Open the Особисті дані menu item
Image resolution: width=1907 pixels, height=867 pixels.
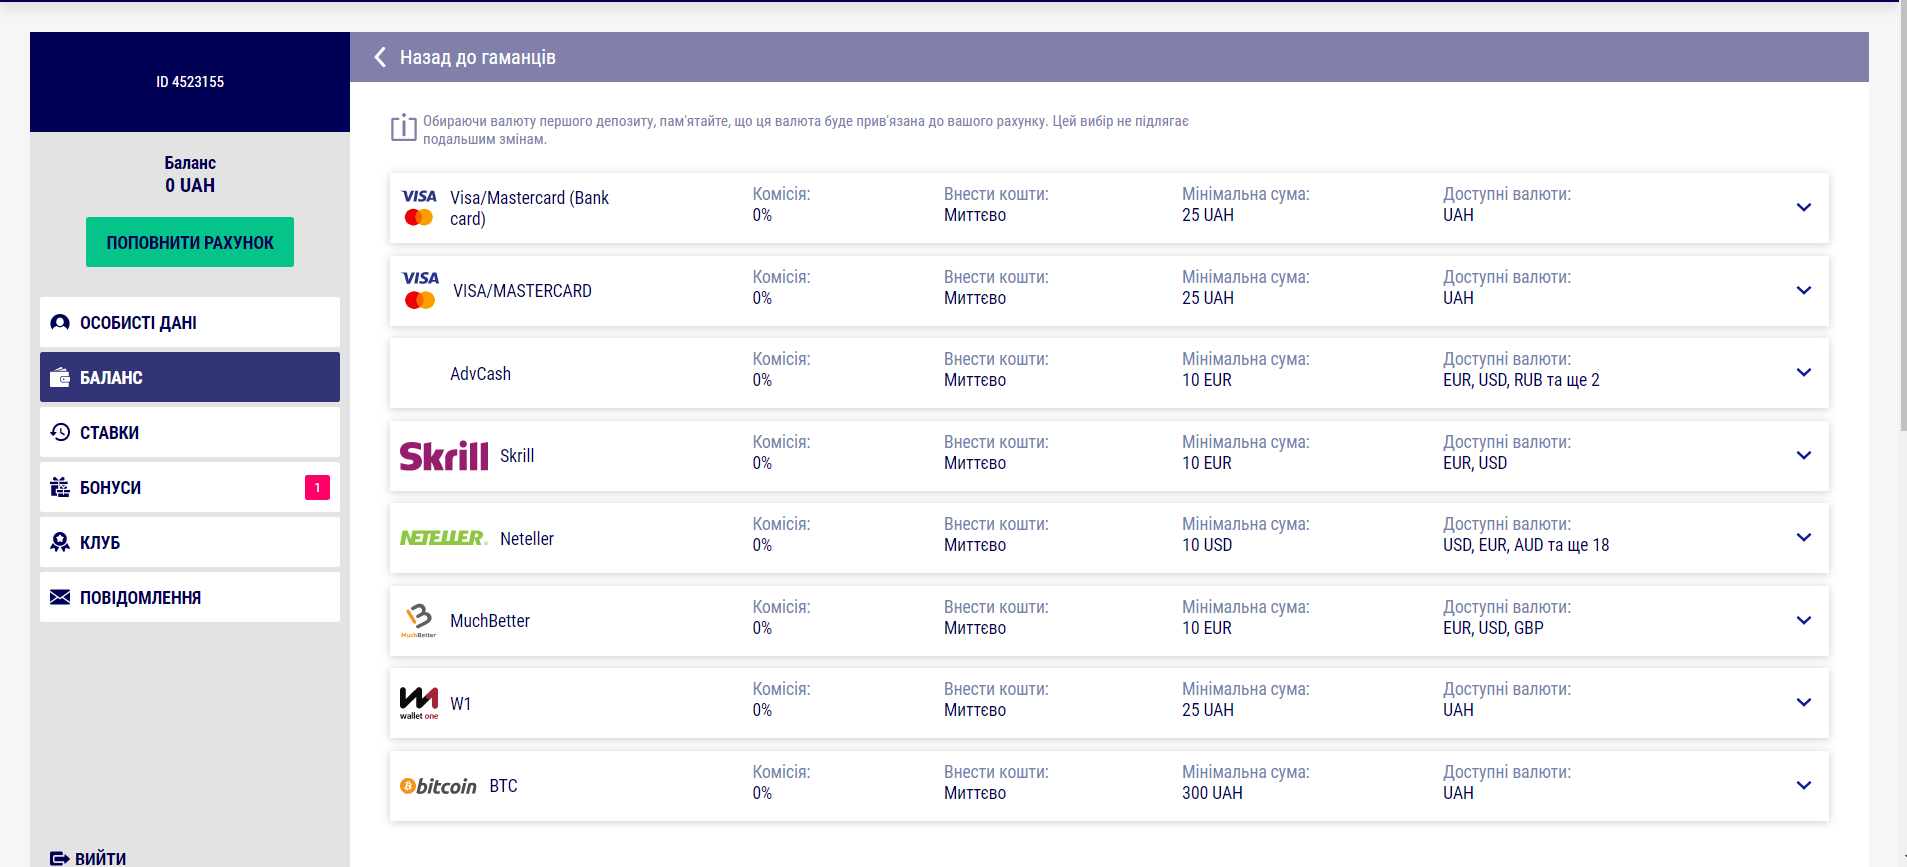pos(190,322)
